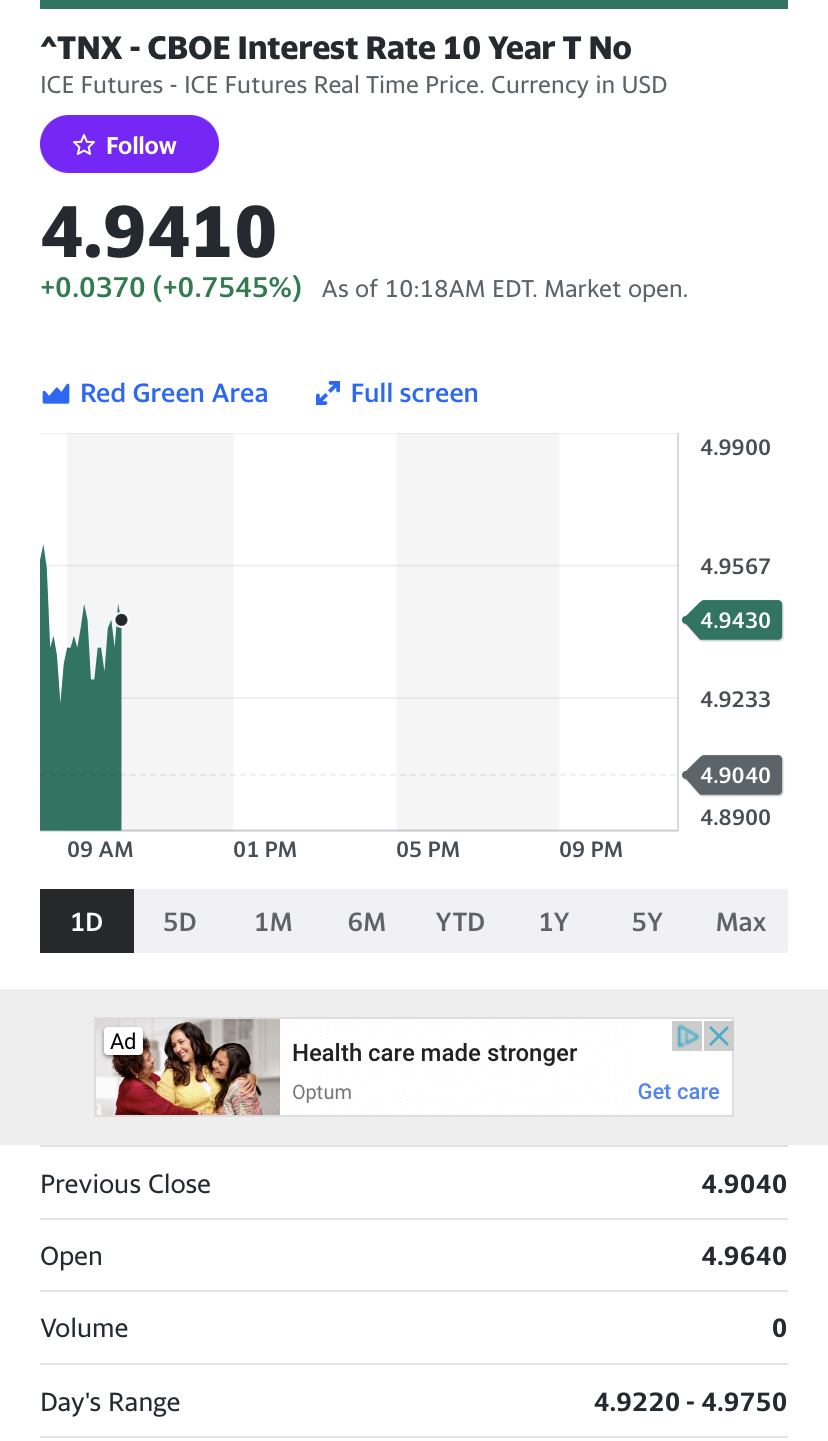Follow the ^TNX ticker

(x=129, y=145)
